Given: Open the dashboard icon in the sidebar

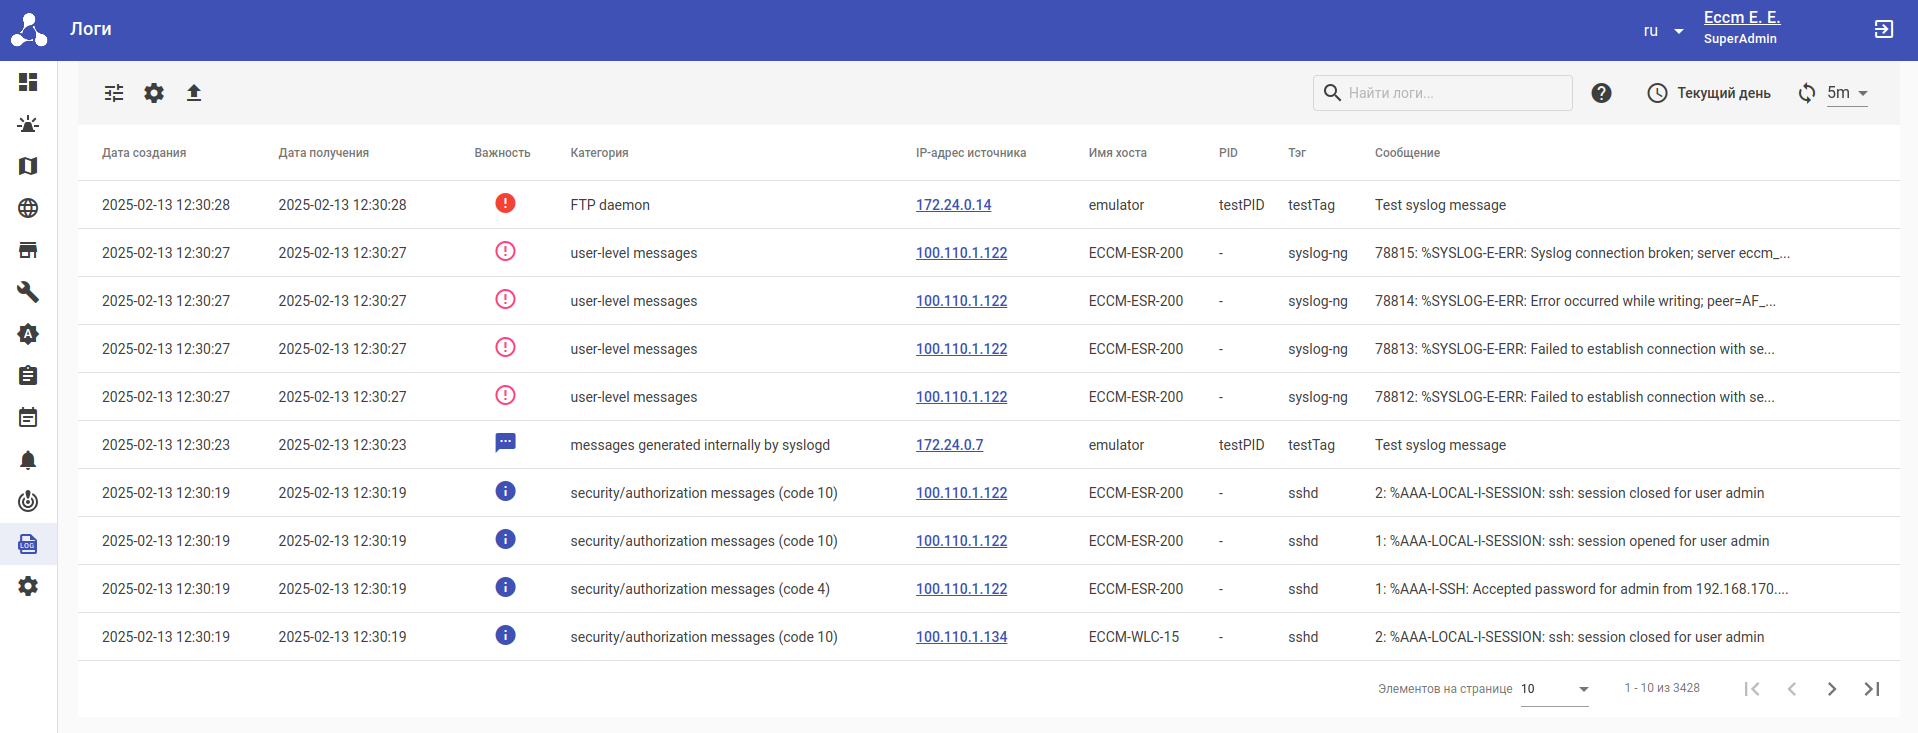Looking at the screenshot, I should pyautogui.click(x=28, y=82).
